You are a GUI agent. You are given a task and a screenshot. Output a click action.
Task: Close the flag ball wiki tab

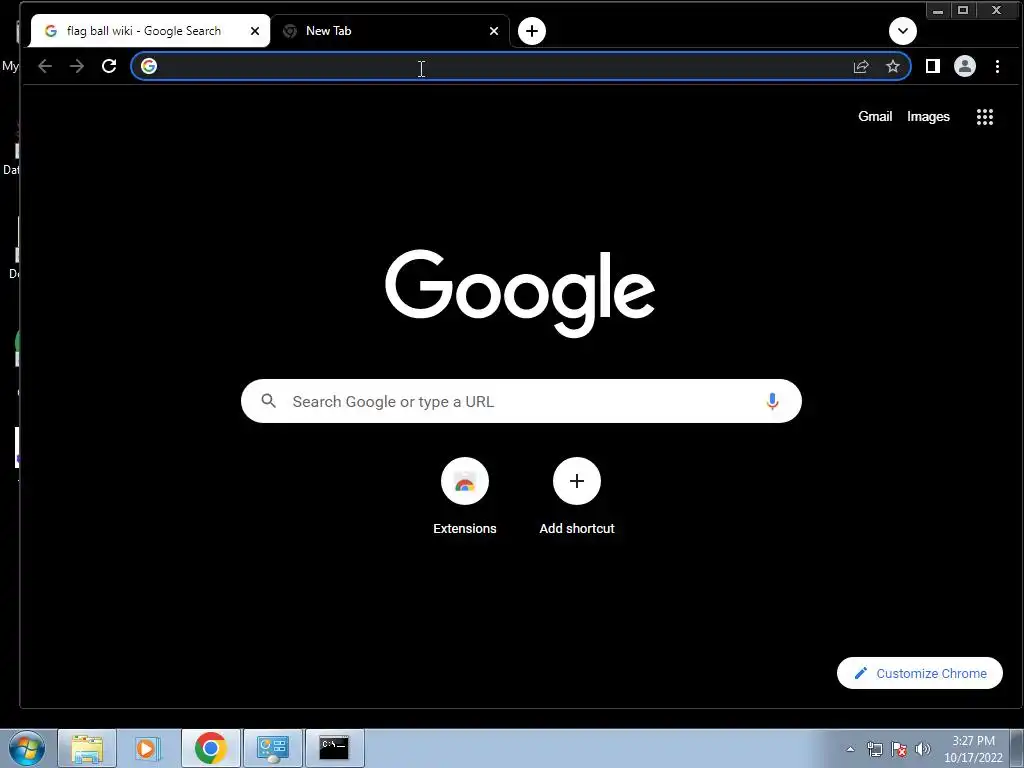(x=255, y=31)
